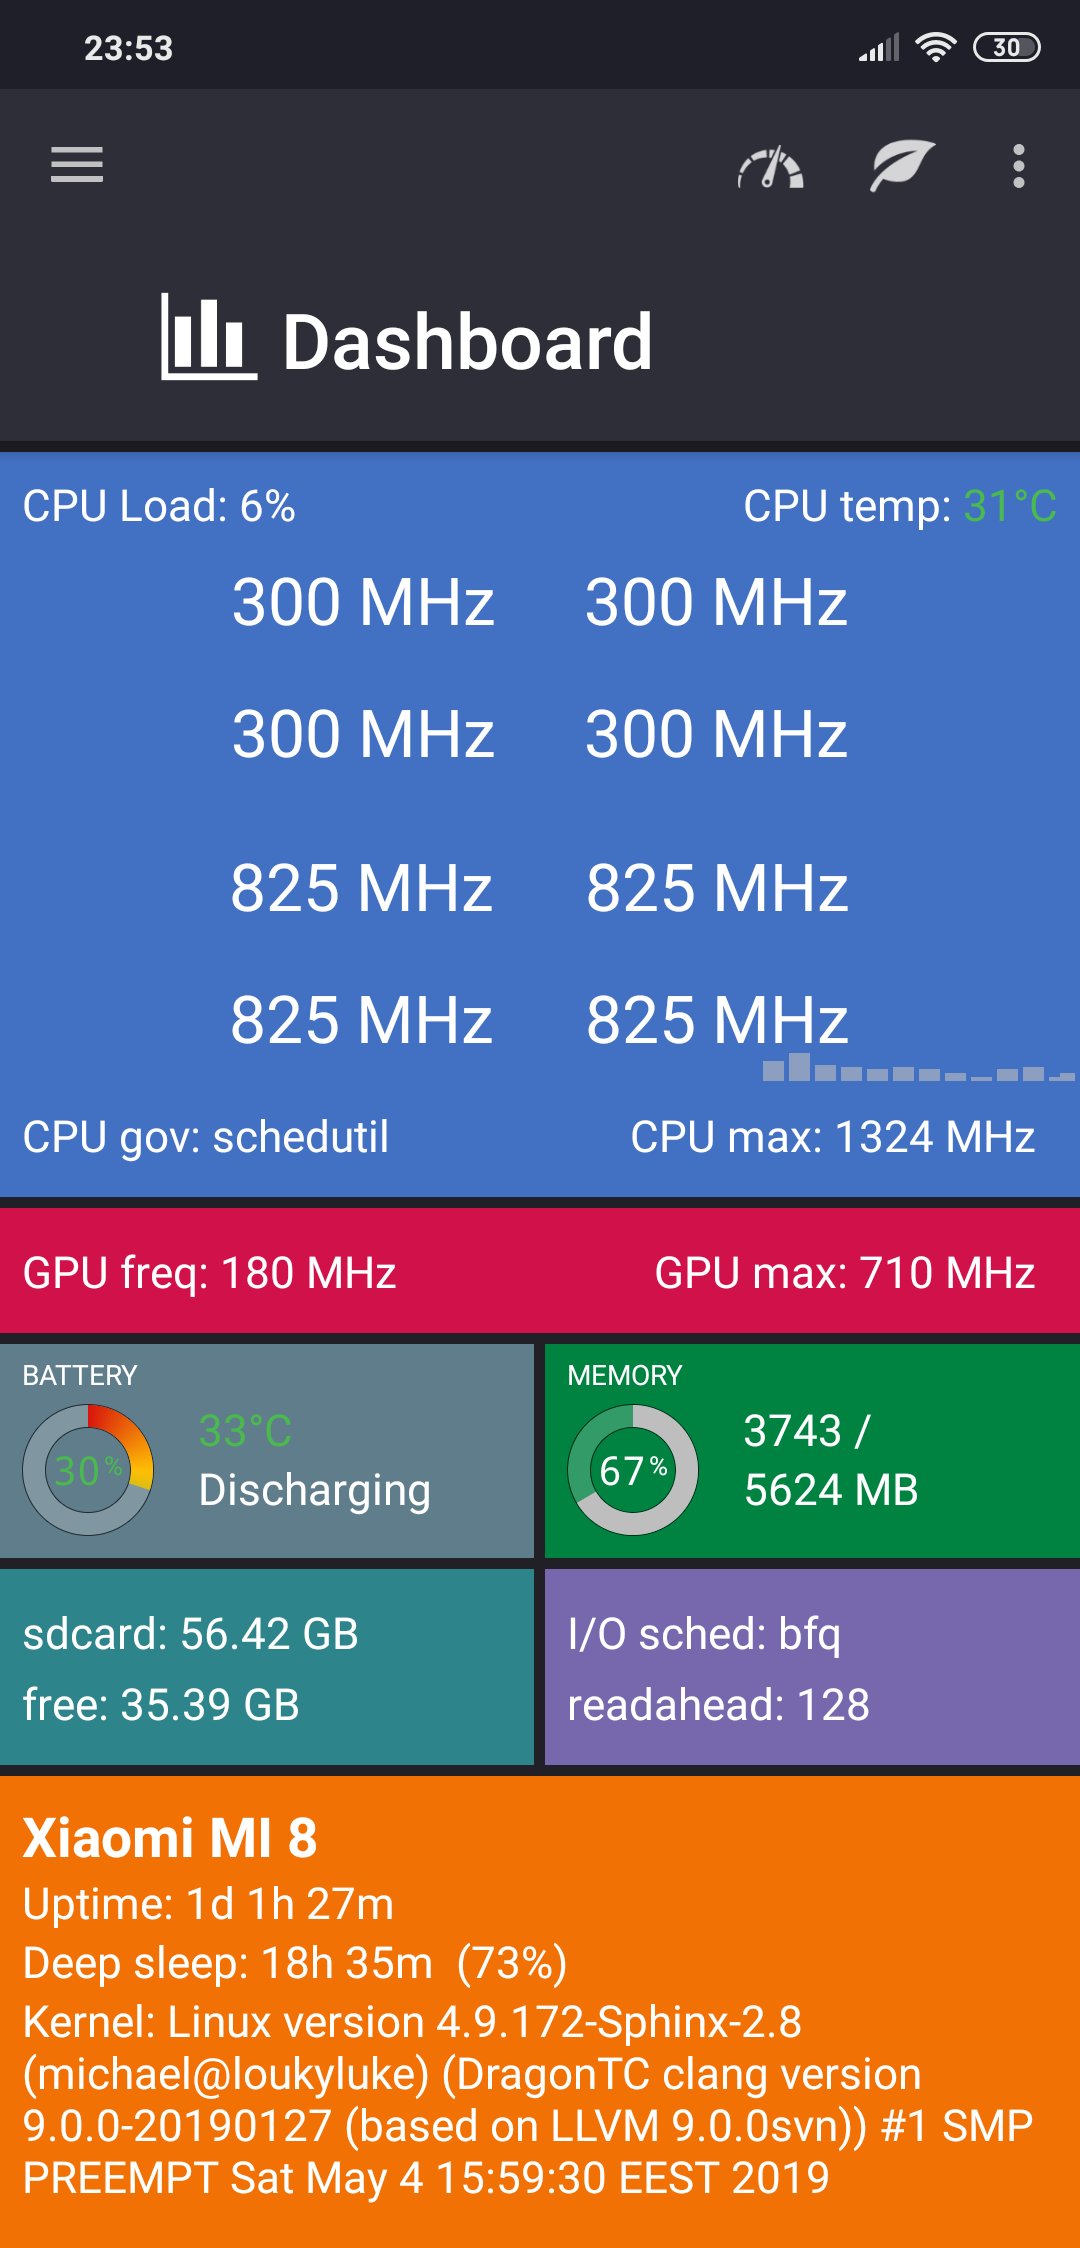The height and width of the screenshot is (2248, 1080).
Task: Open the three-dot overflow menu
Action: coord(1018,166)
